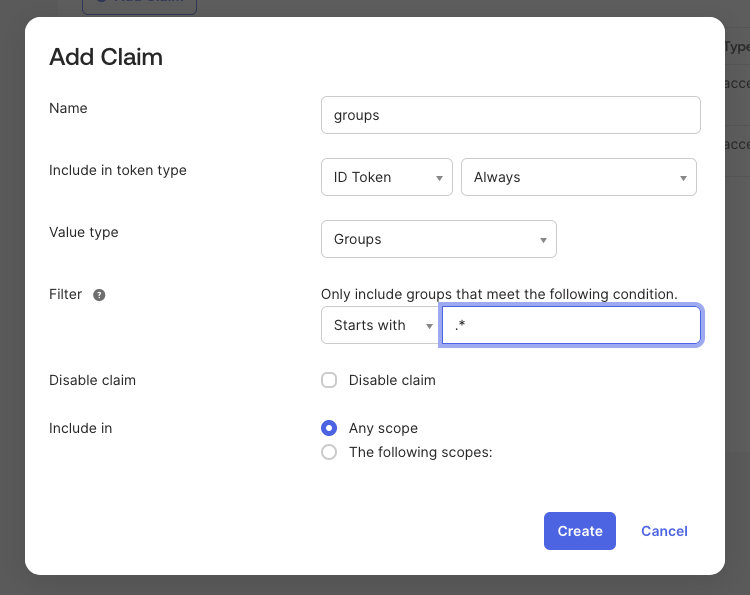The height and width of the screenshot is (595, 750).
Task: Click the Include in token type label
Action: point(118,170)
